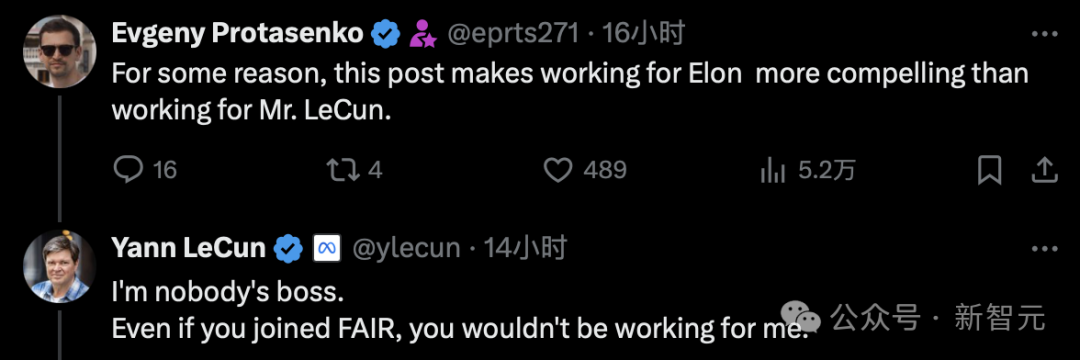View analytics bar chart icon showing 5.2万

point(773,170)
